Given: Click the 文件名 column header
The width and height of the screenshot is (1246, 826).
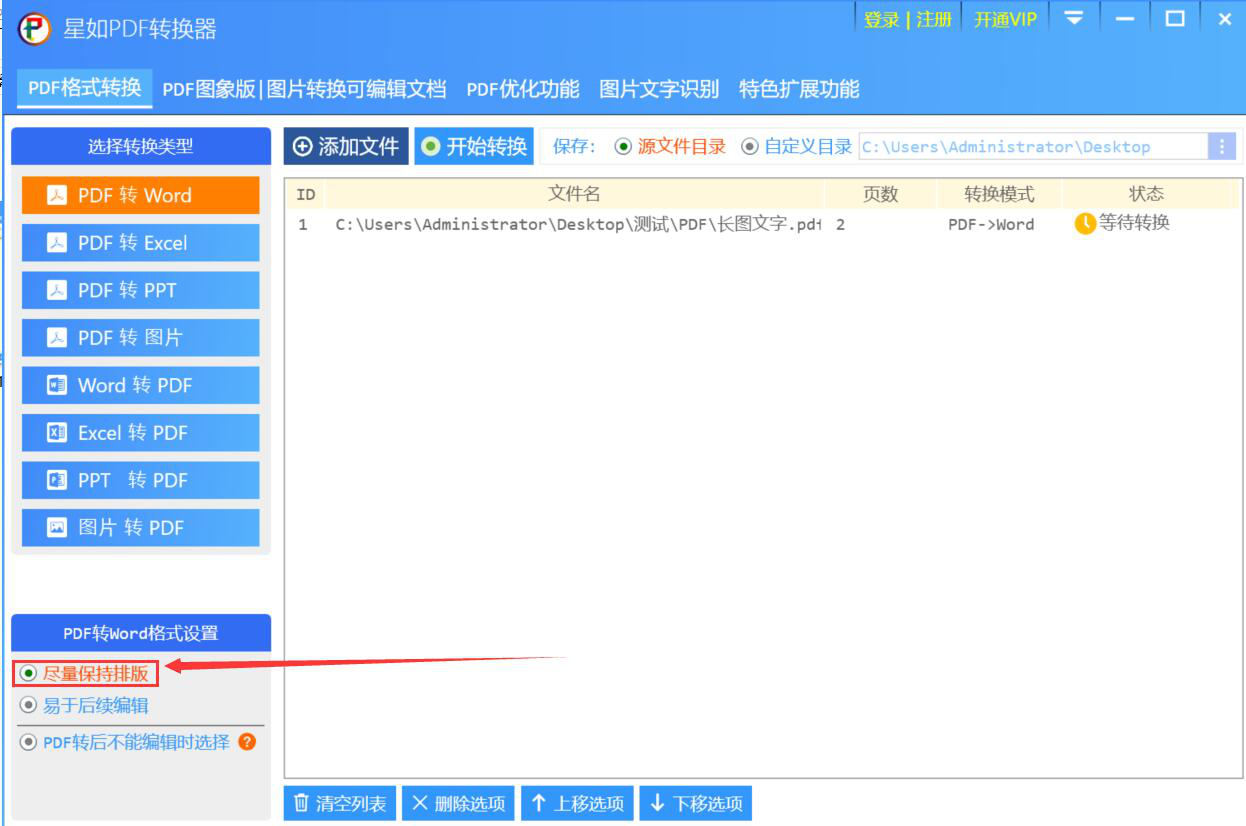Looking at the screenshot, I should (x=574, y=194).
